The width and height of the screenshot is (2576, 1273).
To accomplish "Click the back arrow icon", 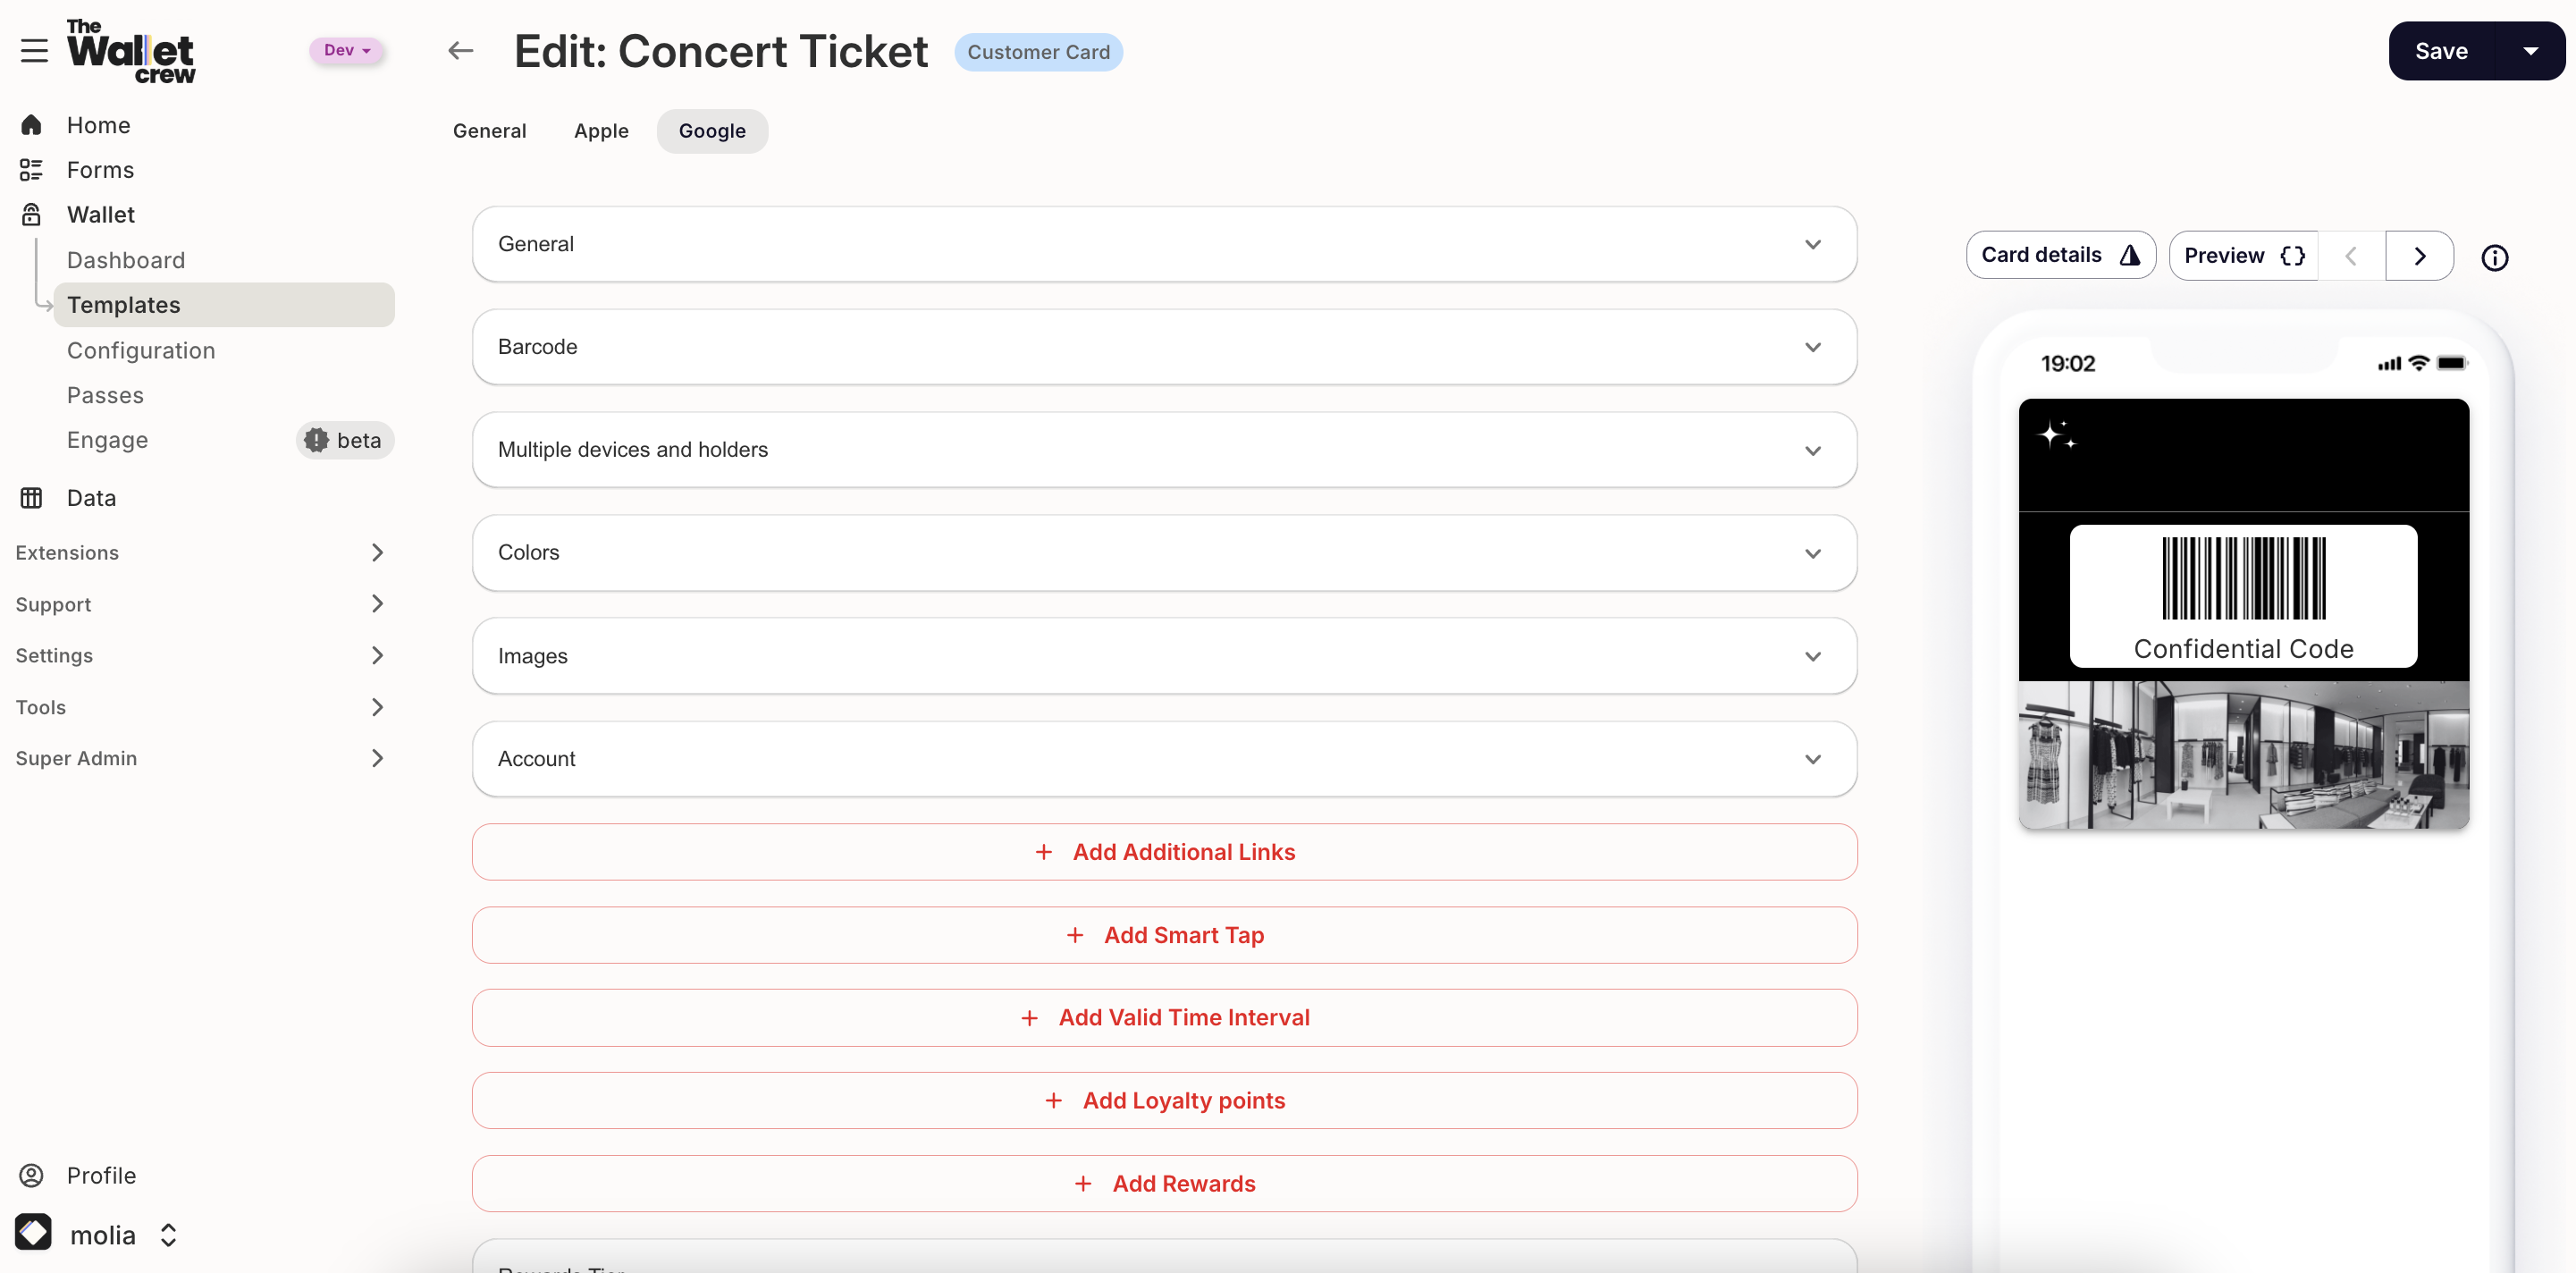I will [x=460, y=51].
